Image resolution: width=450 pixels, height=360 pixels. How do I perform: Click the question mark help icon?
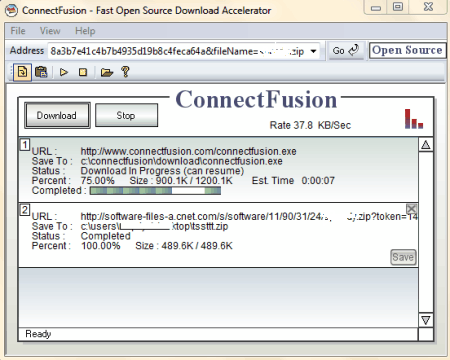click(125, 72)
